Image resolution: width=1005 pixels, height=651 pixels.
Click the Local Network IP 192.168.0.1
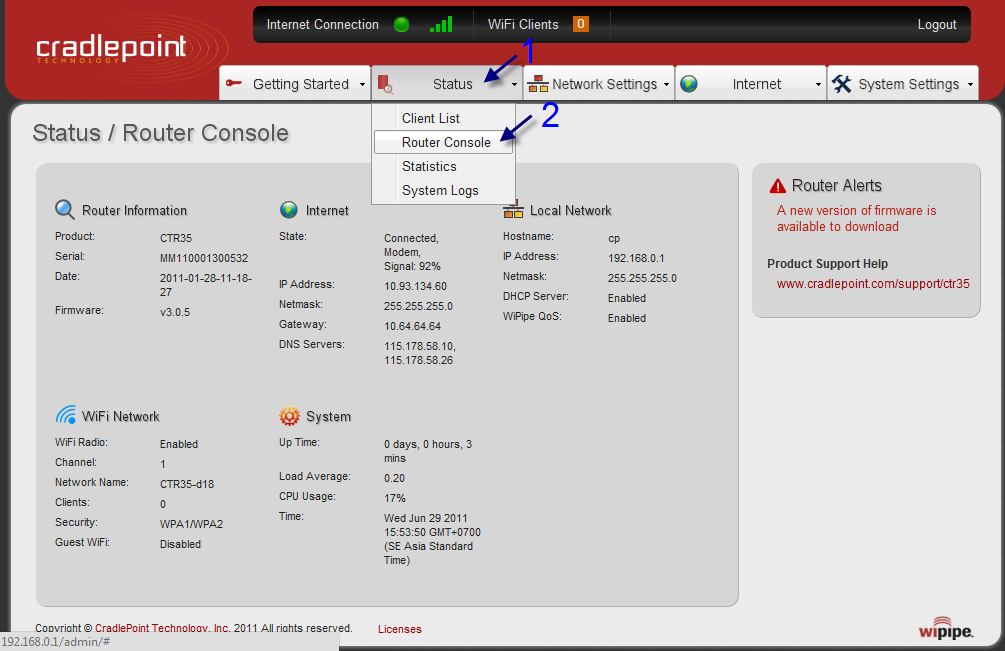[636, 258]
